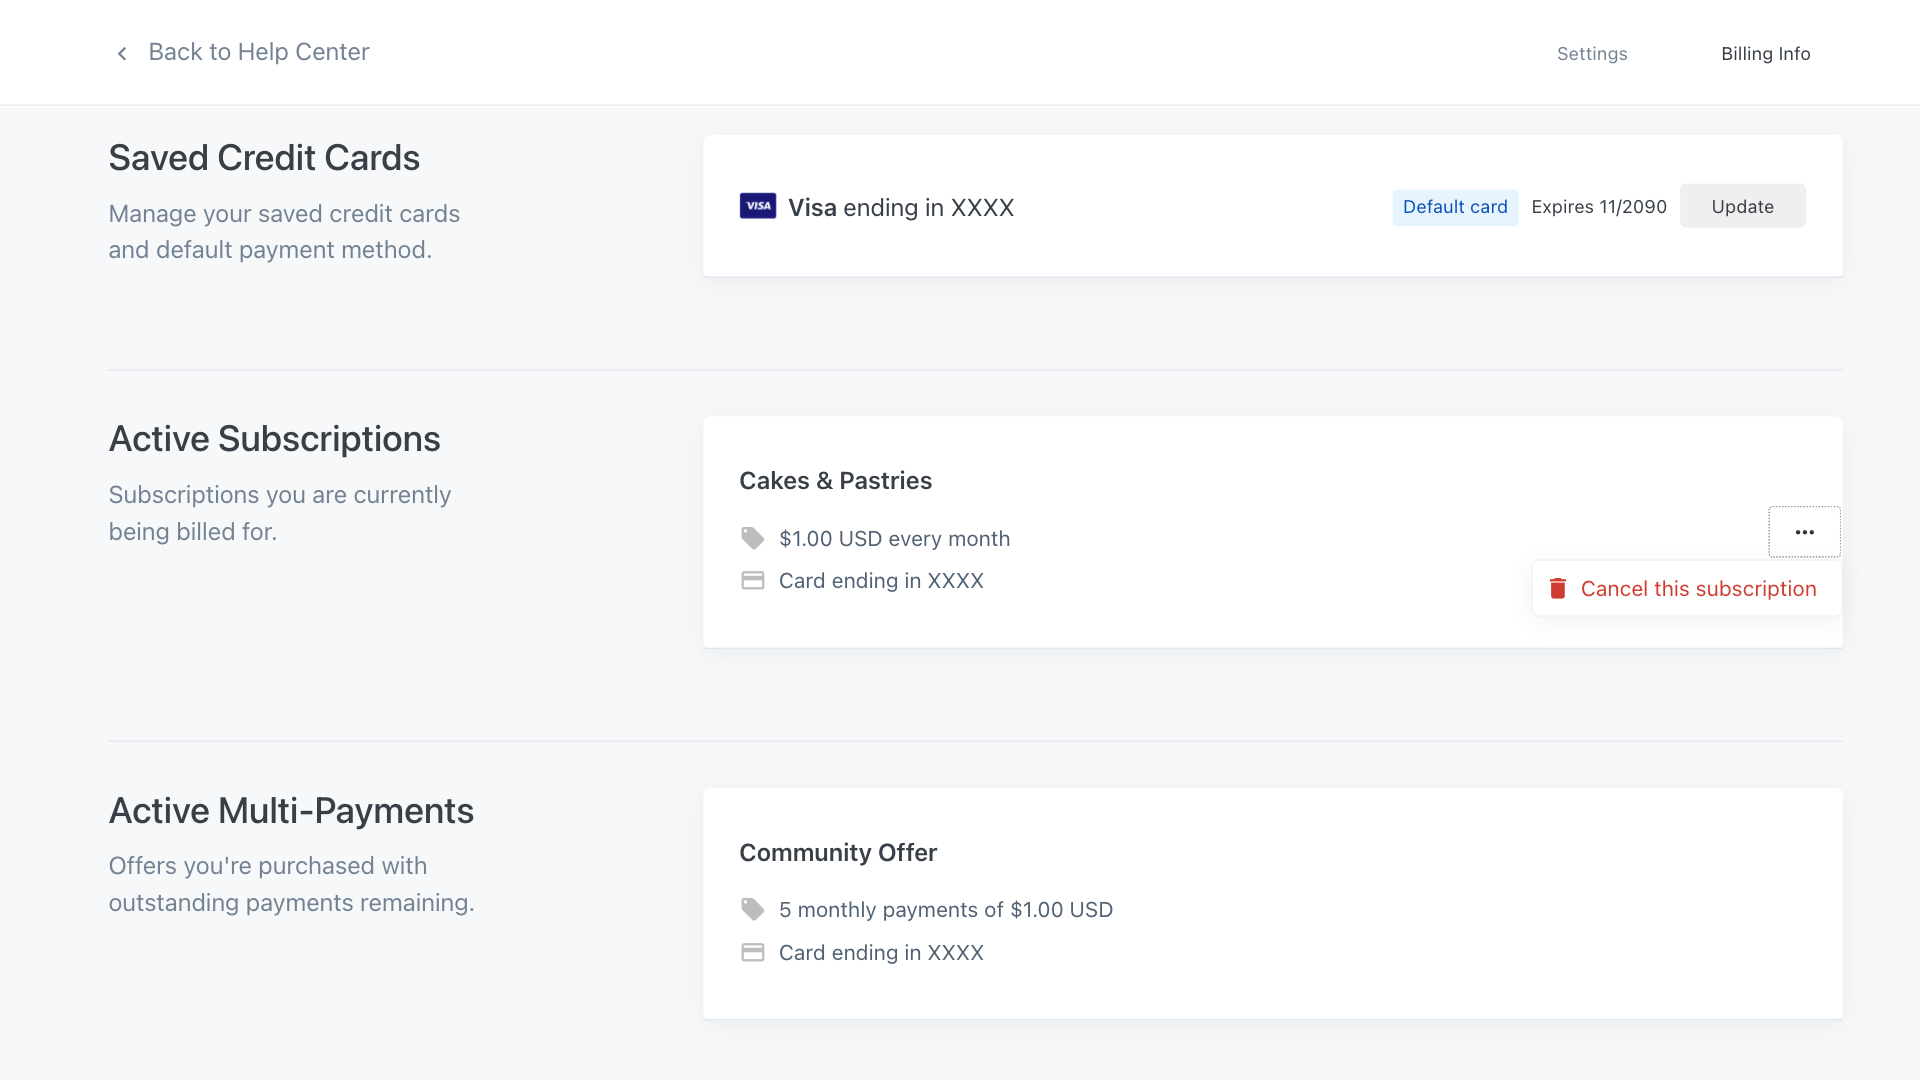Click price tag icon under Community Offer
This screenshot has height=1080, width=1920.
[x=752, y=909]
